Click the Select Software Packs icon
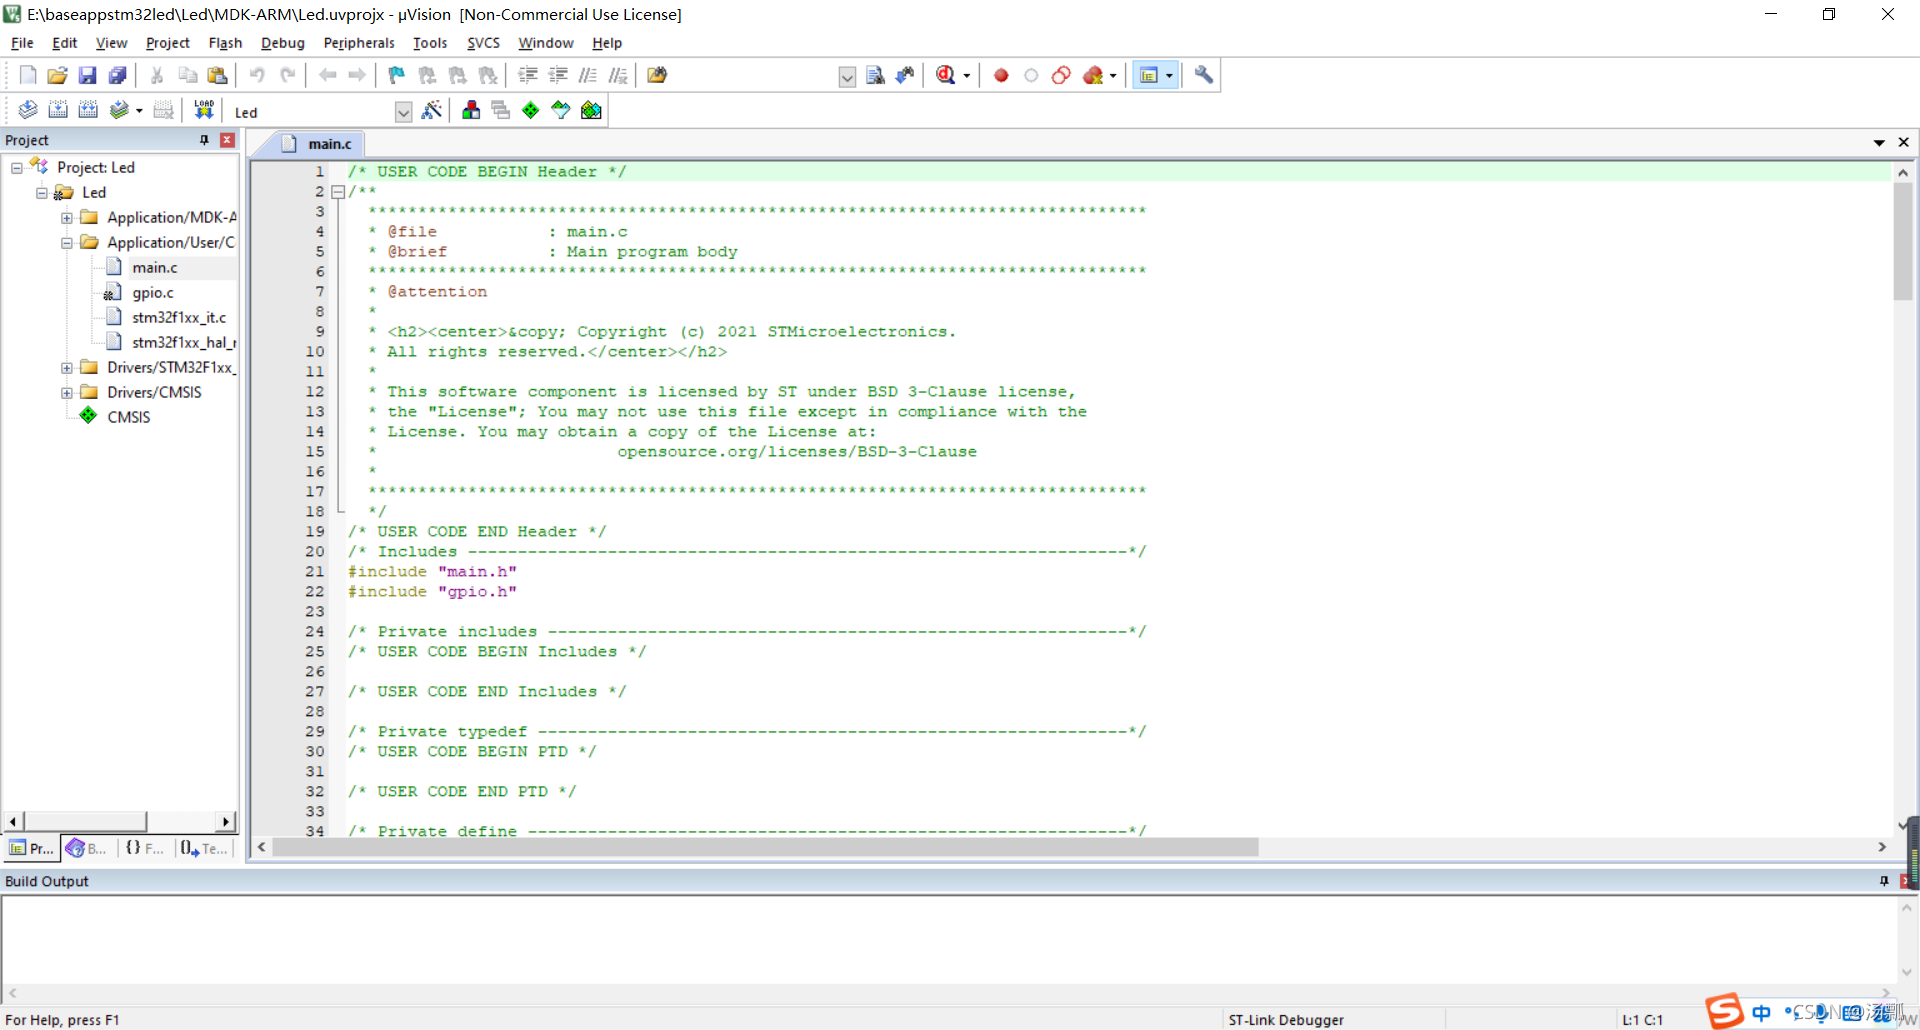This screenshot has width=1920, height=1030. coord(561,110)
